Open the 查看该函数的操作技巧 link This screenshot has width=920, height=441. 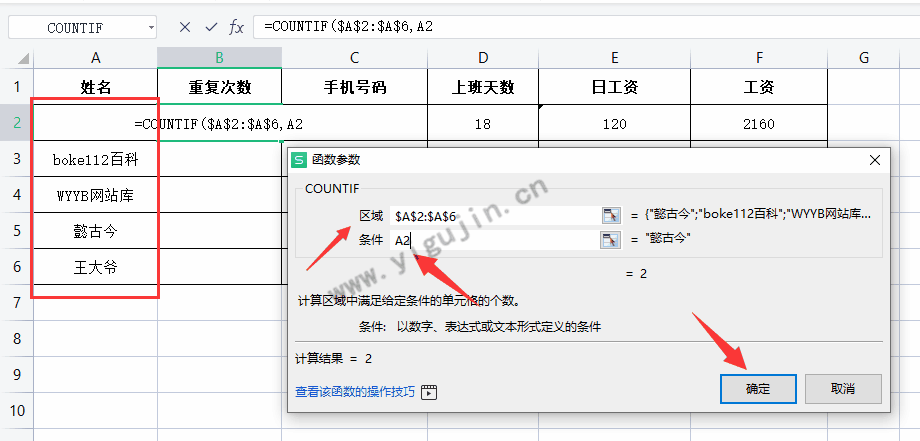pos(355,392)
